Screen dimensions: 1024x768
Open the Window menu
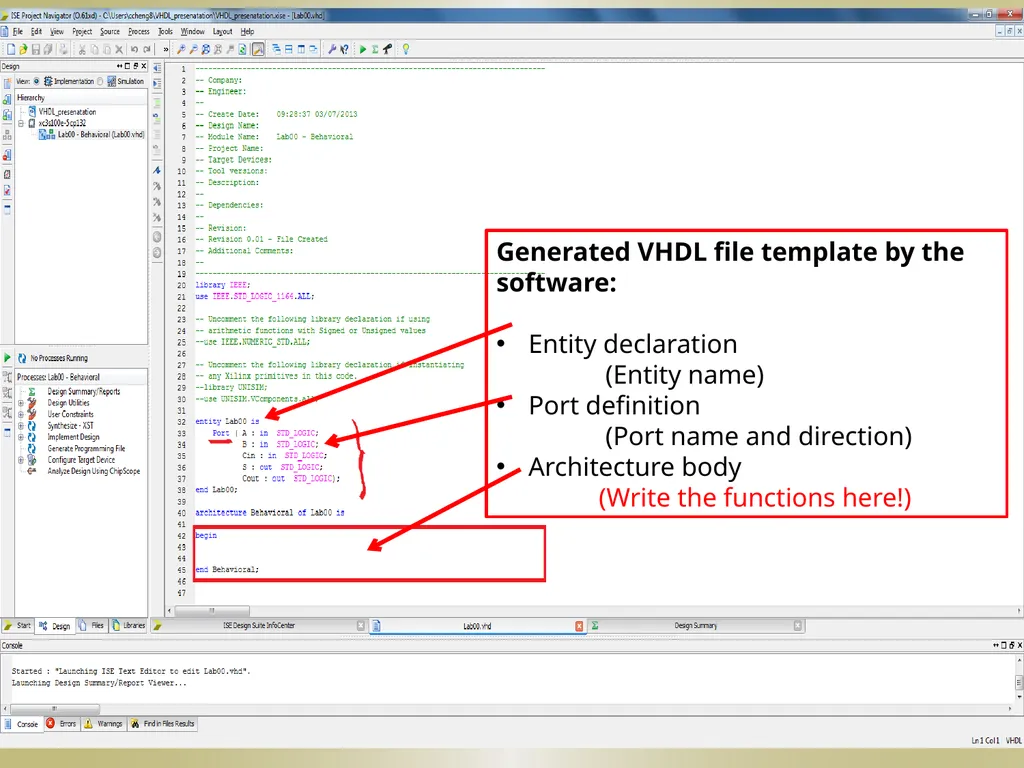pyautogui.click(x=193, y=31)
